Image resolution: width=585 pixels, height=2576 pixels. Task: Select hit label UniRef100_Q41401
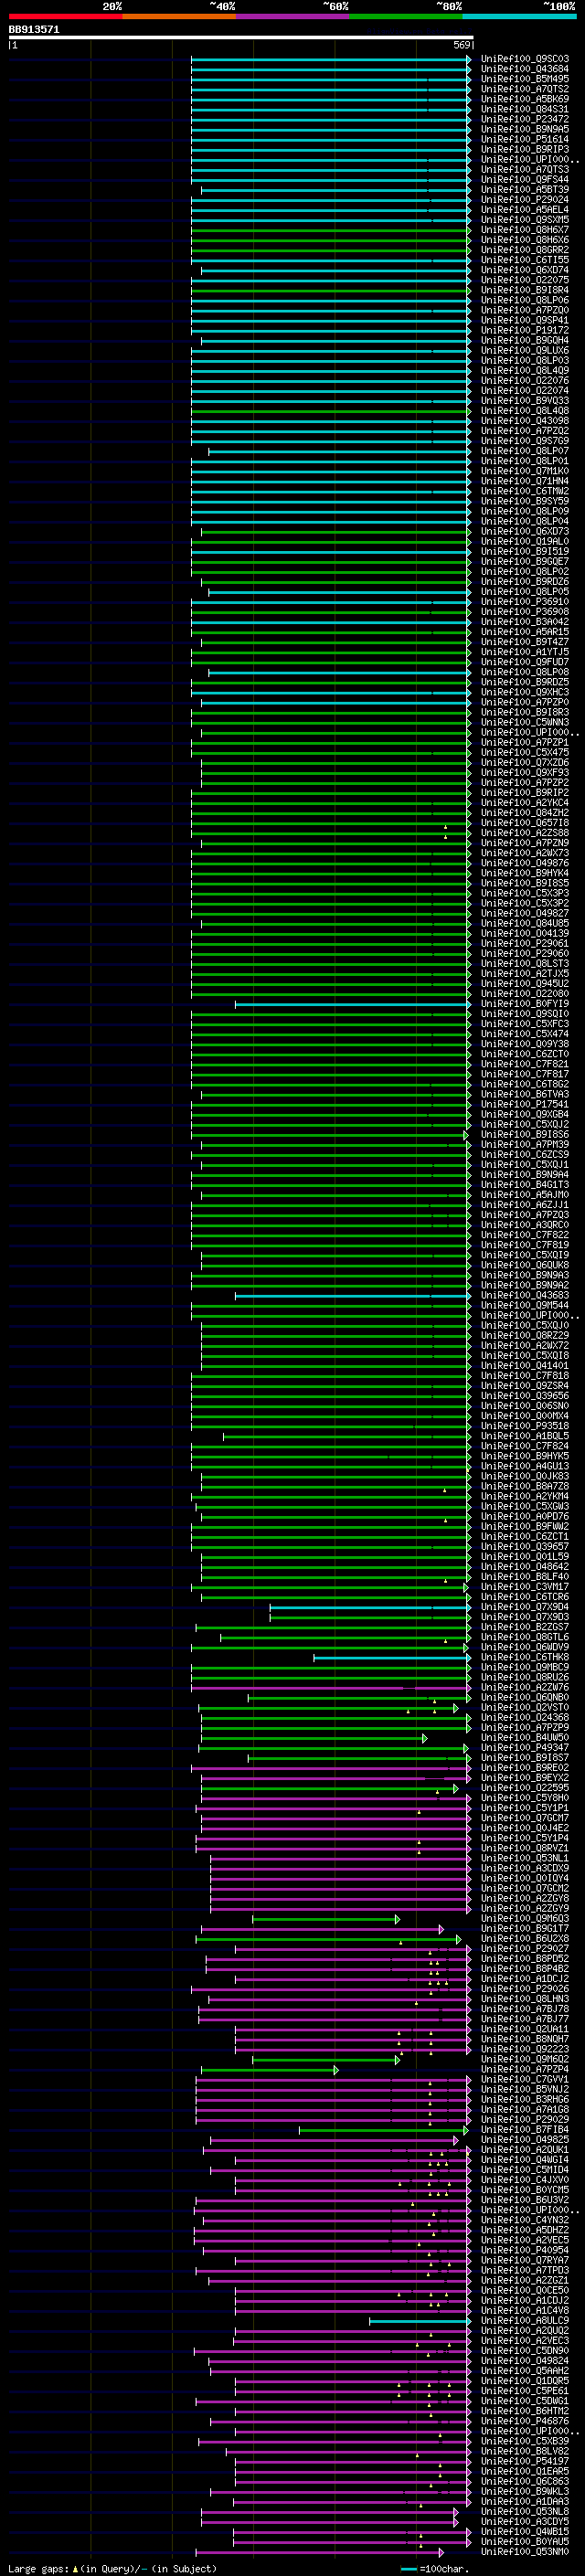pyautogui.click(x=525, y=1365)
